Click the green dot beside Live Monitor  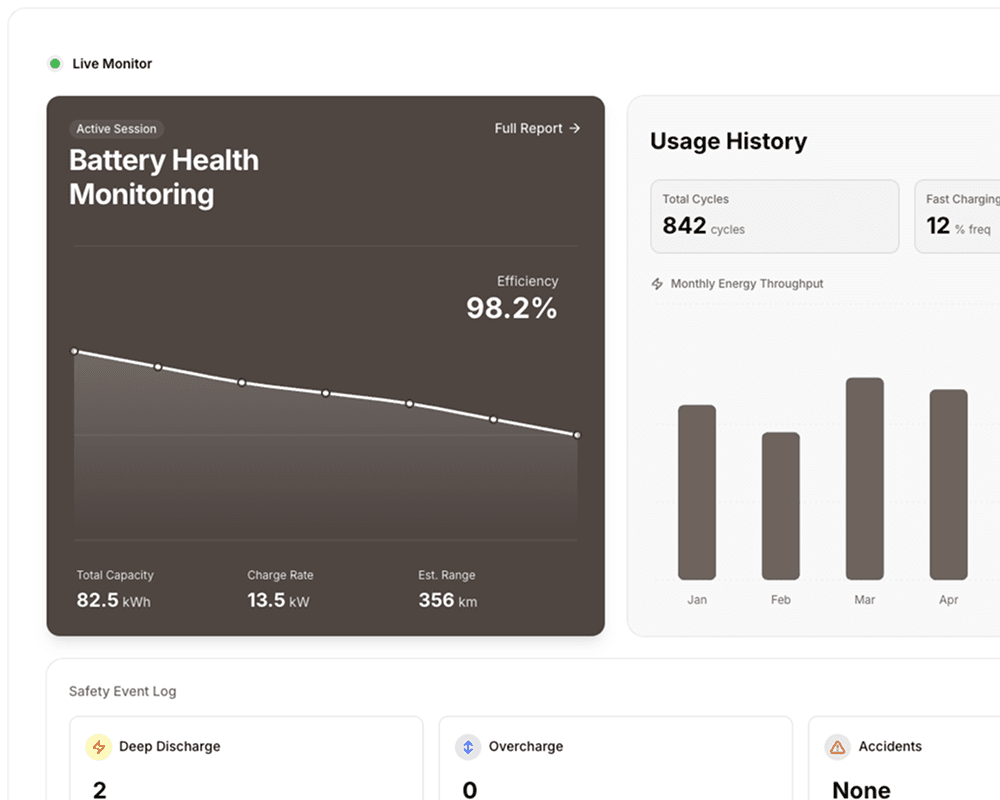55,63
